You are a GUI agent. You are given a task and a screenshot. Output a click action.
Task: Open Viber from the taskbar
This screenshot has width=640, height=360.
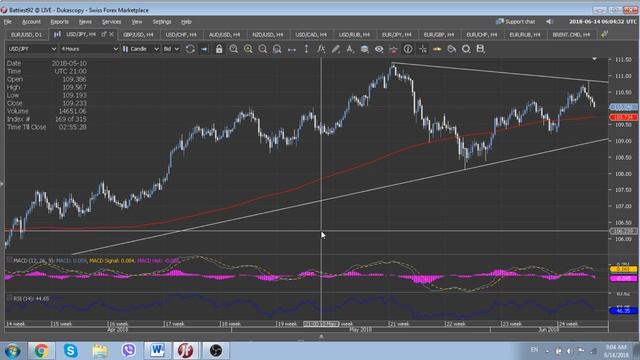coord(129,351)
